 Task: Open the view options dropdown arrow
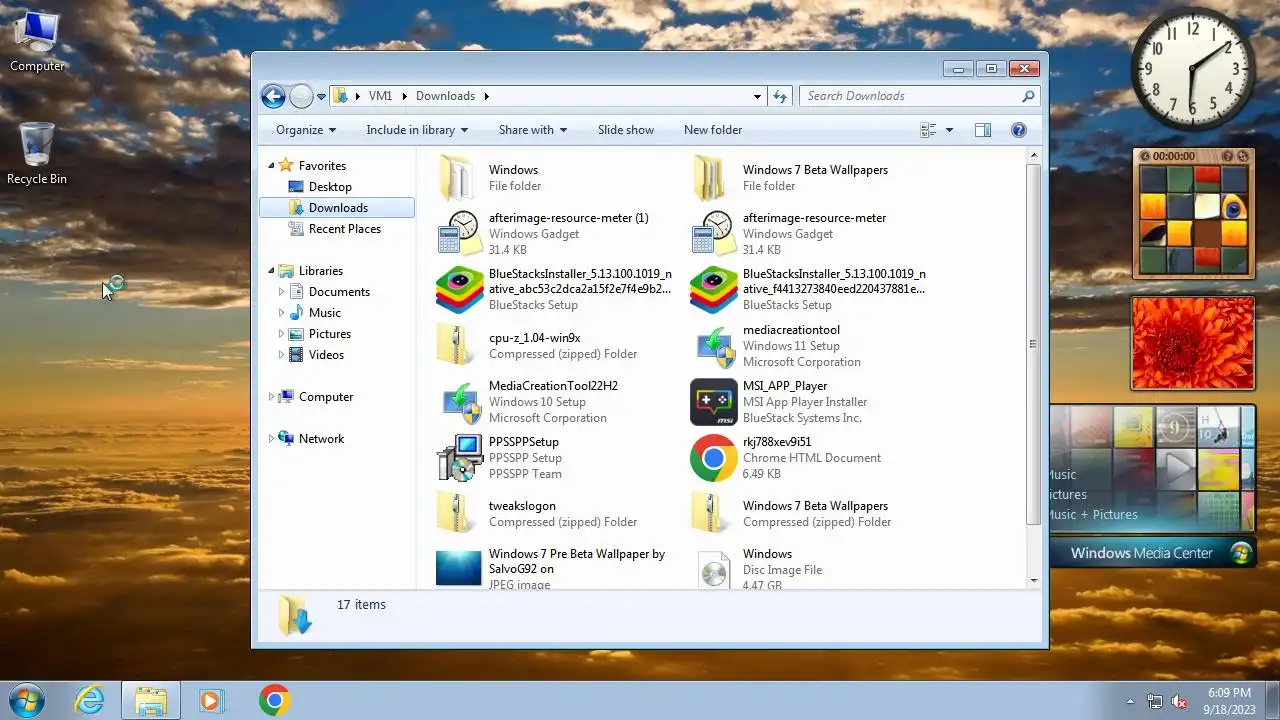click(x=949, y=130)
